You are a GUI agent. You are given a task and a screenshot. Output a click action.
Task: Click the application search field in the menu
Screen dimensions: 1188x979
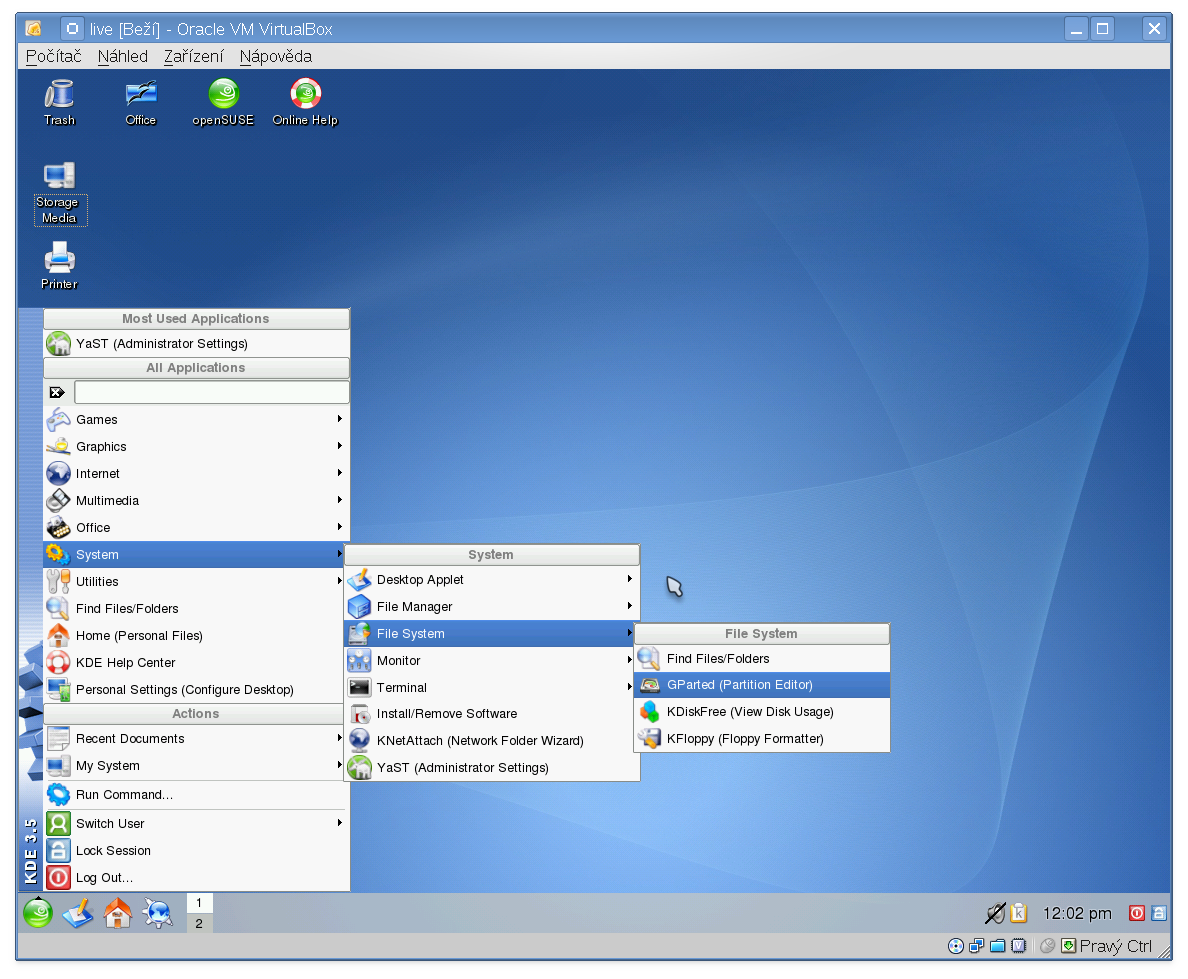(211, 393)
